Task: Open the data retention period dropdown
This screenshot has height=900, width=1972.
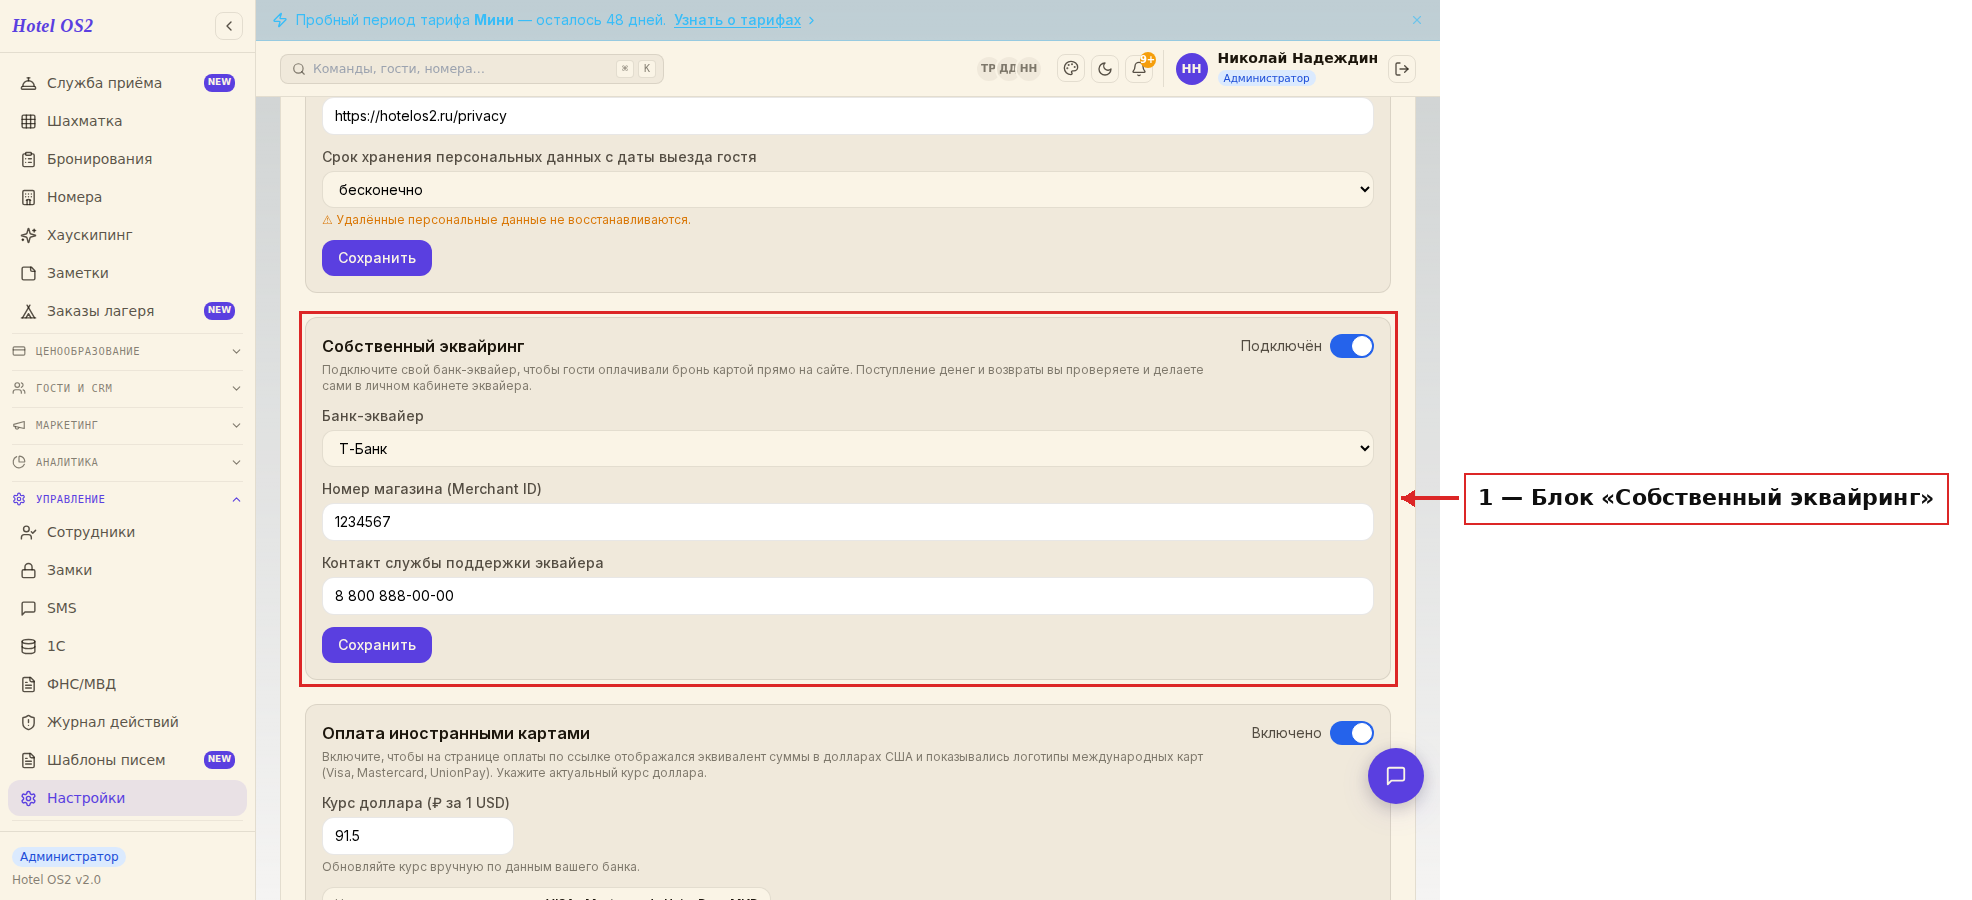Action: click(x=847, y=190)
